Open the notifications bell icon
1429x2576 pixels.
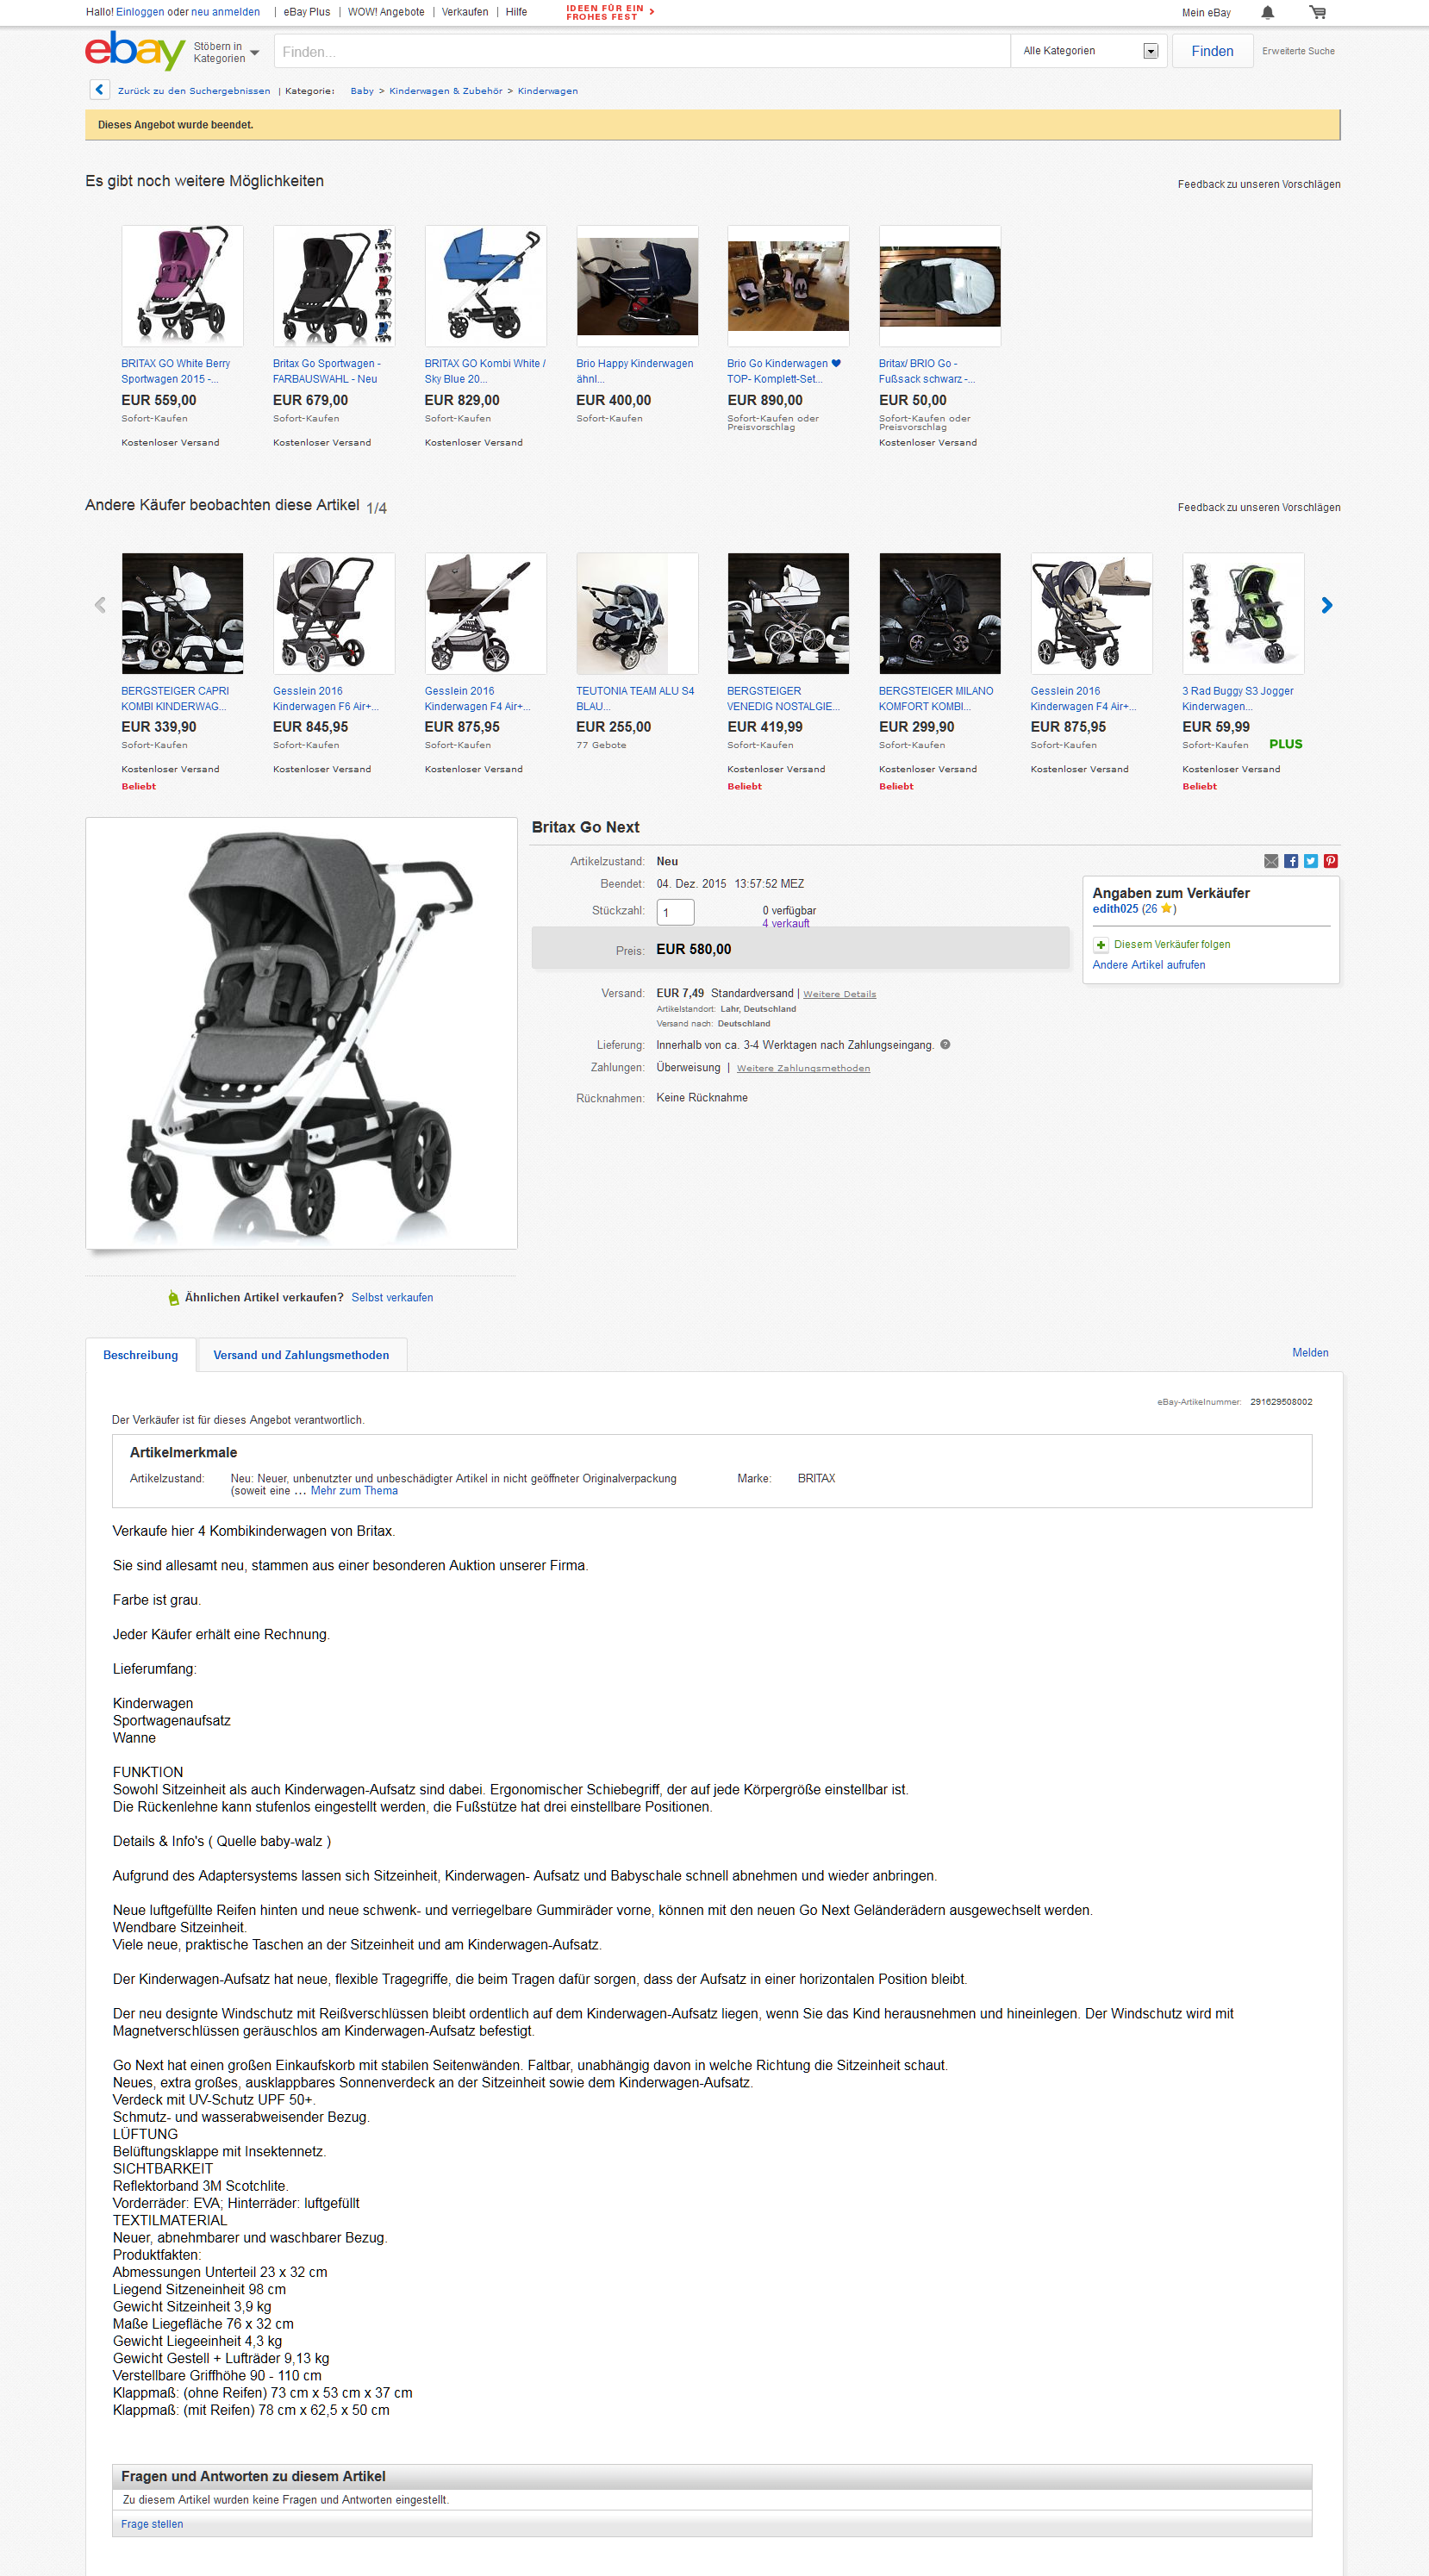click(x=1267, y=12)
